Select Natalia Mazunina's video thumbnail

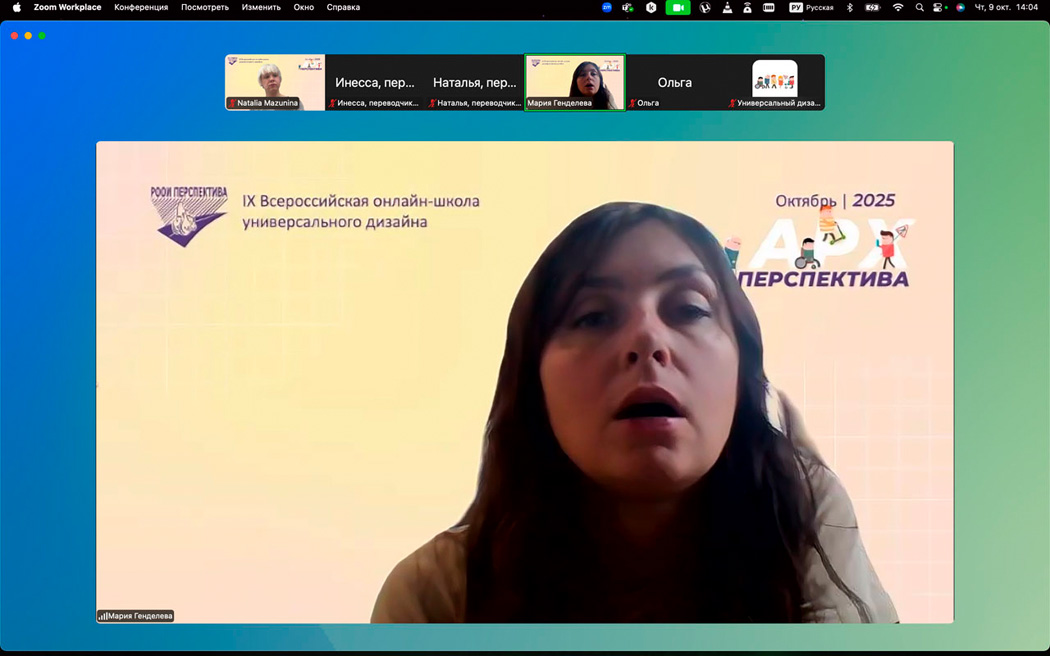(275, 81)
